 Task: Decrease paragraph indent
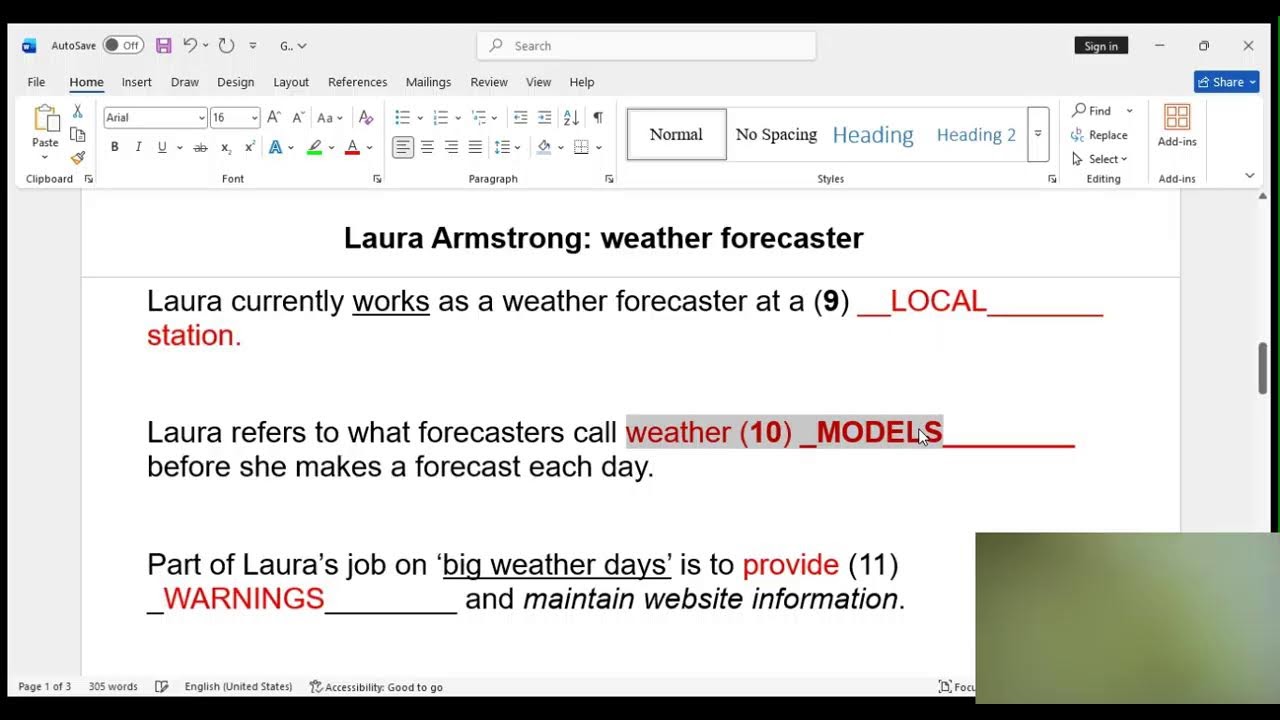point(520,118)
